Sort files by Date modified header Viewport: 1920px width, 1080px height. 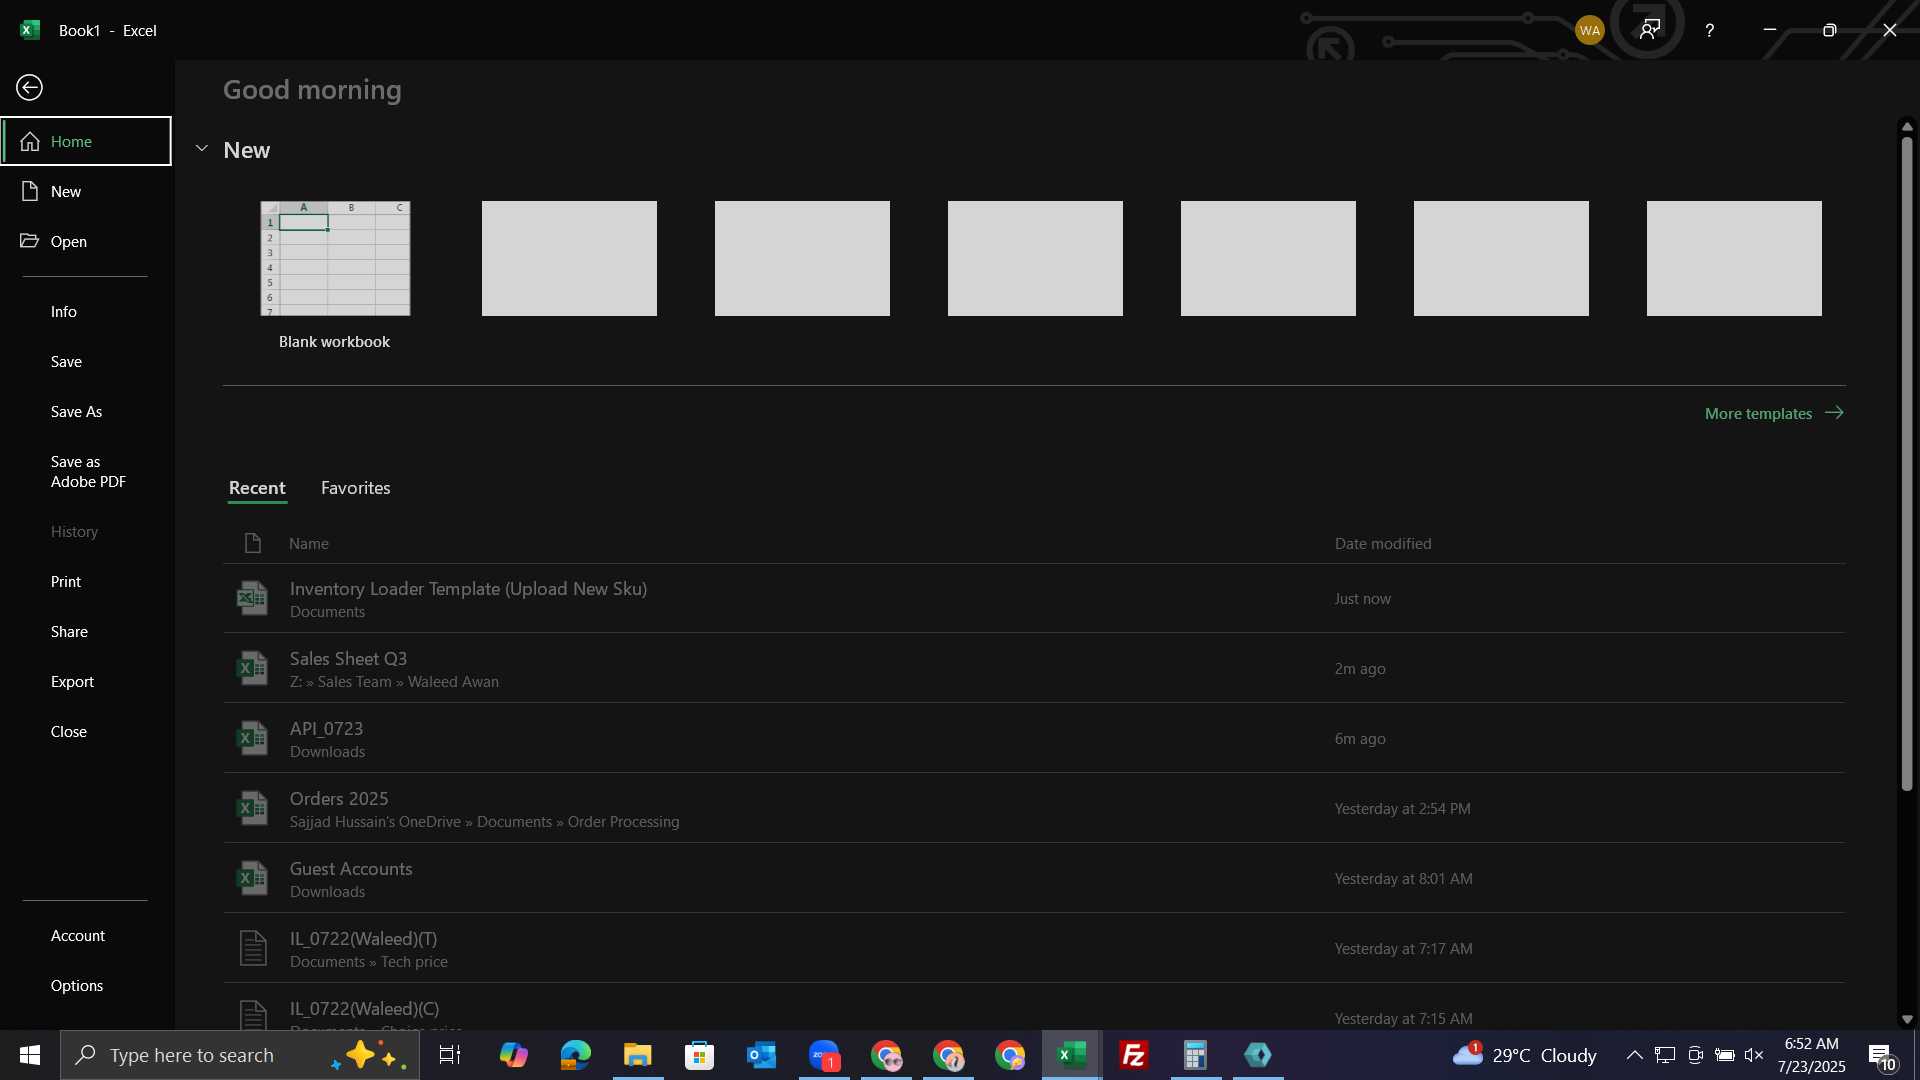1383,544
